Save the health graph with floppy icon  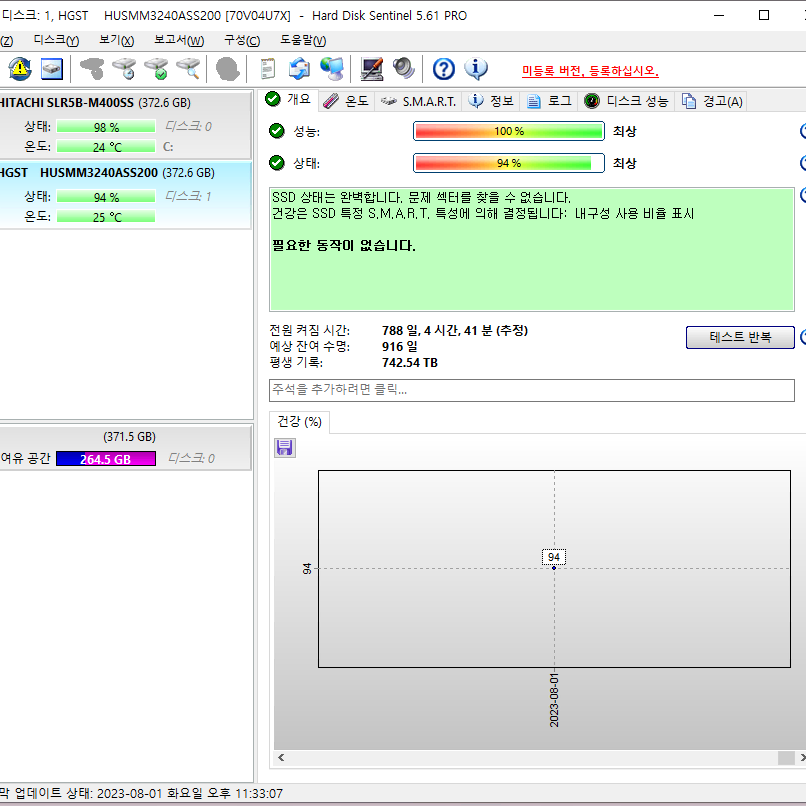point(284,448)
